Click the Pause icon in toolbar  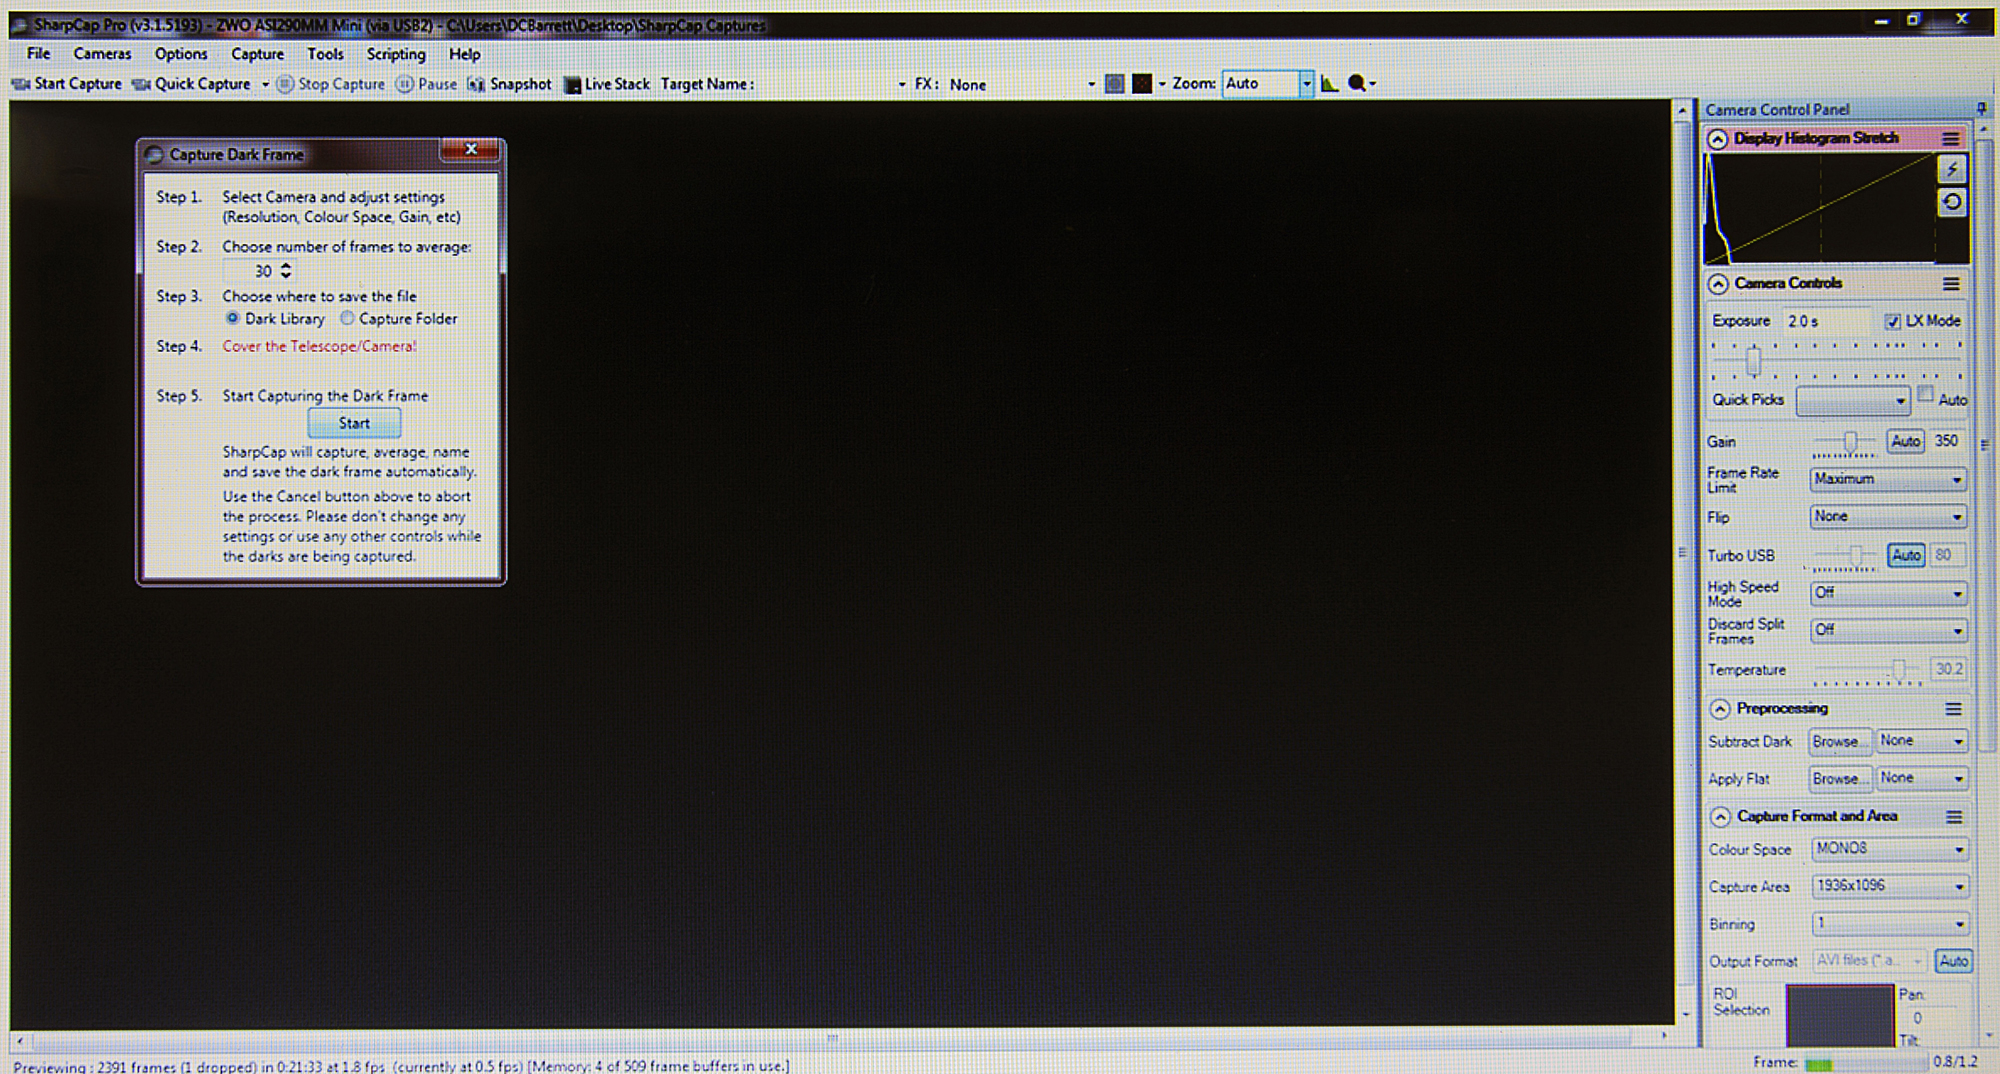[x=404, y=84]
